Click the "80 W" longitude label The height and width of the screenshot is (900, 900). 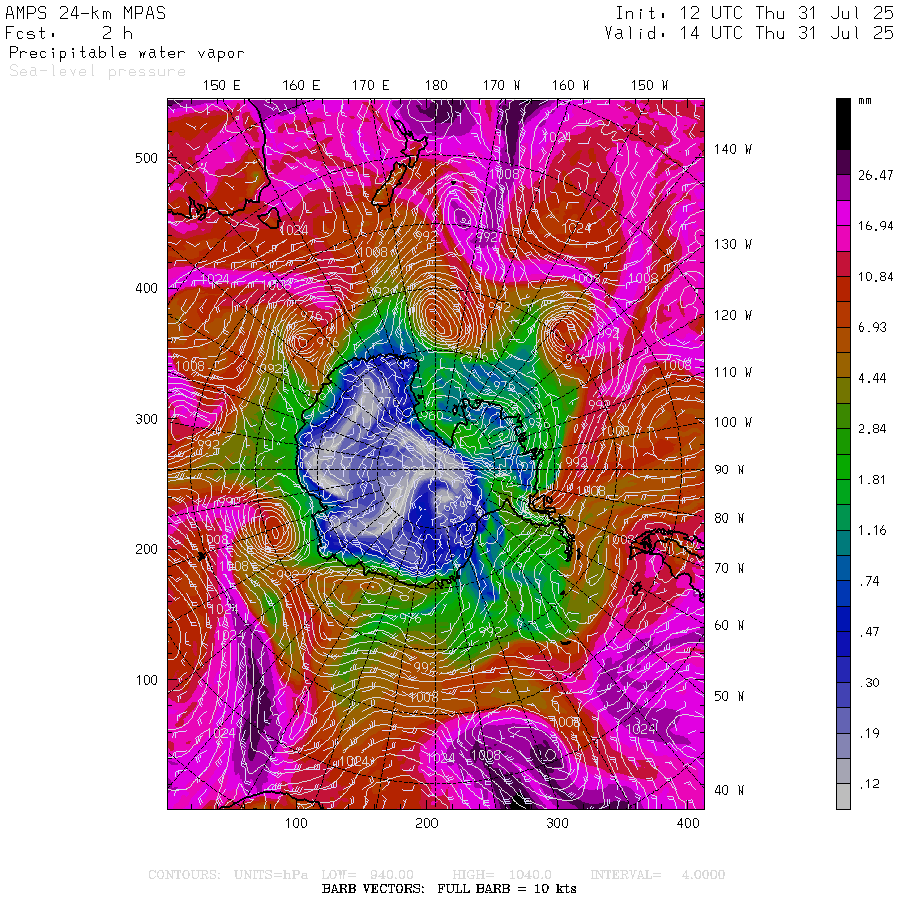click(x=729, y=518)
